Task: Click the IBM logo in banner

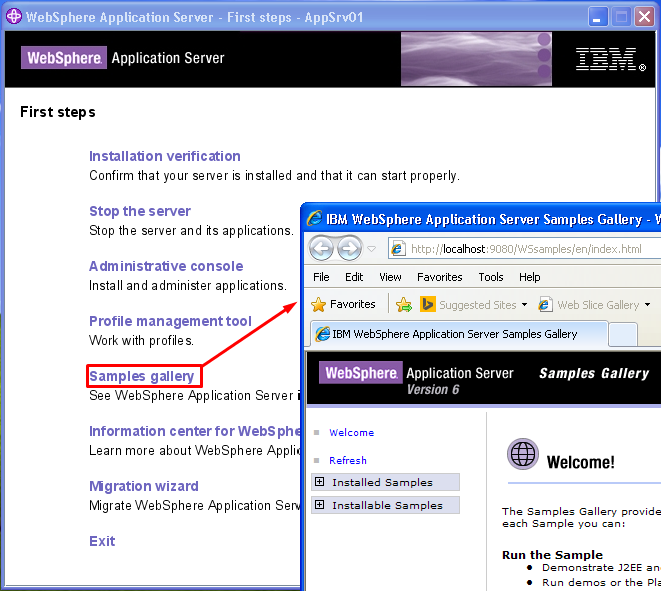Action: (610, 59)
